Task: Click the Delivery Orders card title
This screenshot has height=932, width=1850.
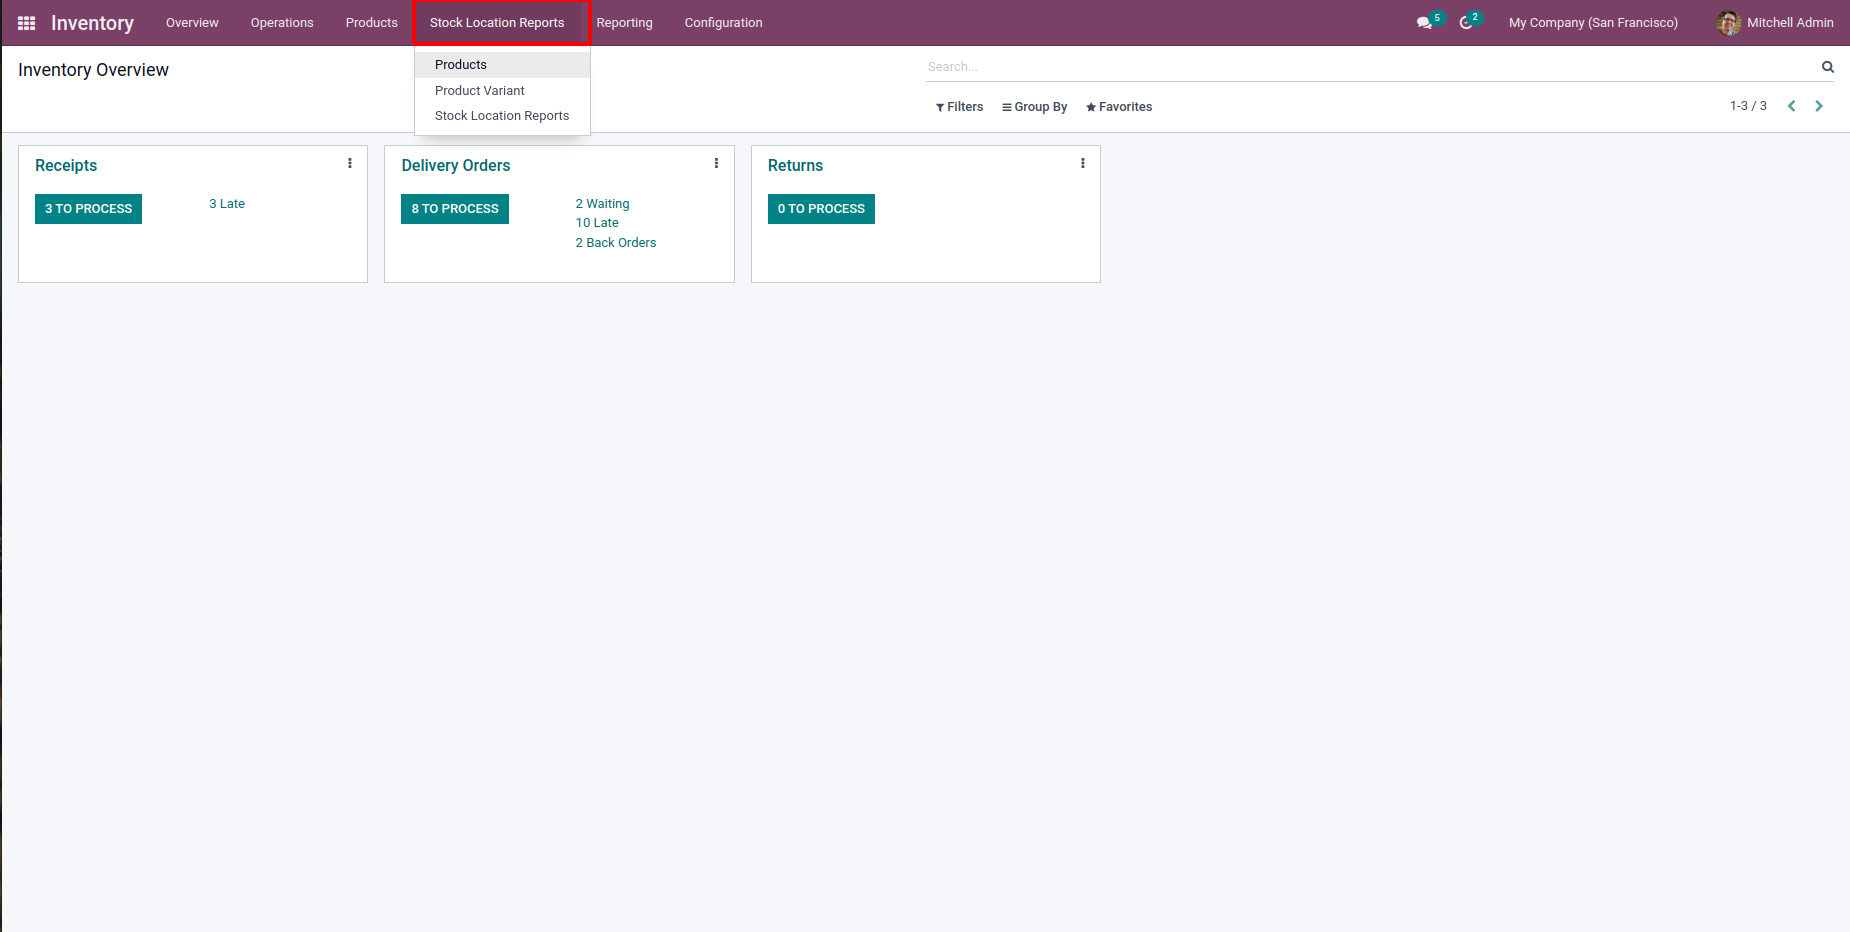Action: pyautogui.click(x=456, y=166)
